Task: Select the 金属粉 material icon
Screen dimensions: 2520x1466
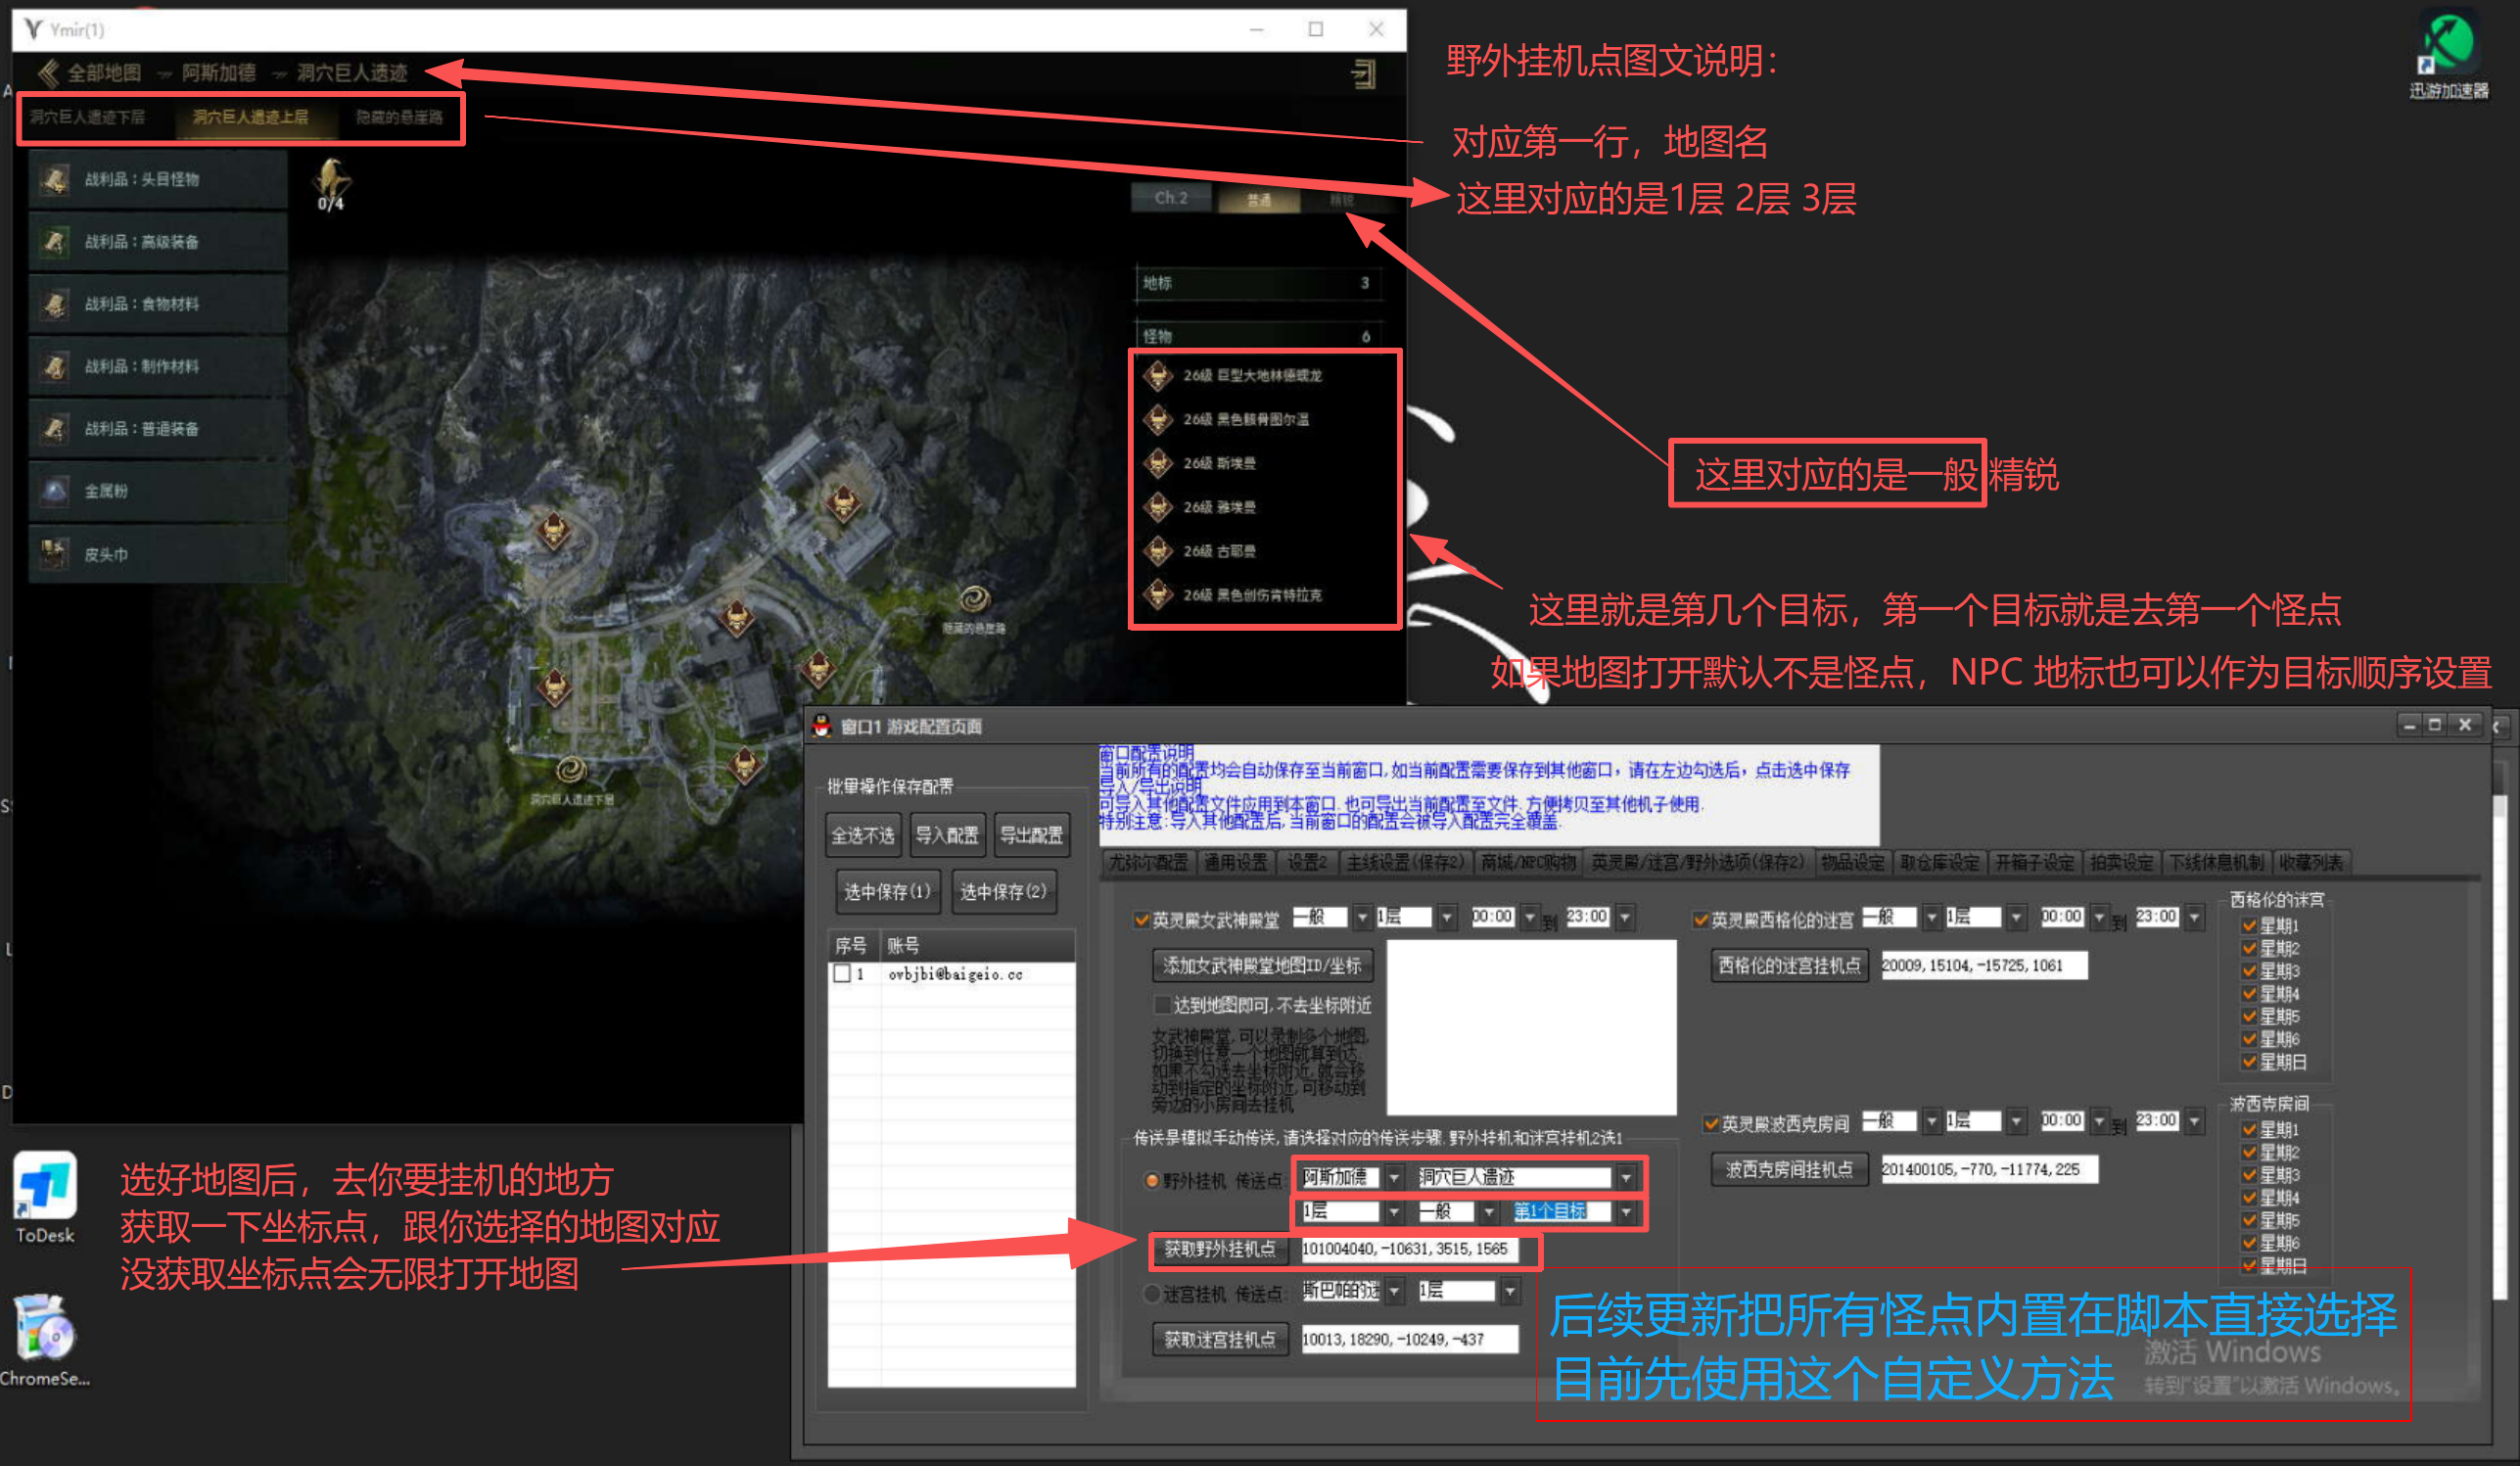Action: 55,491
